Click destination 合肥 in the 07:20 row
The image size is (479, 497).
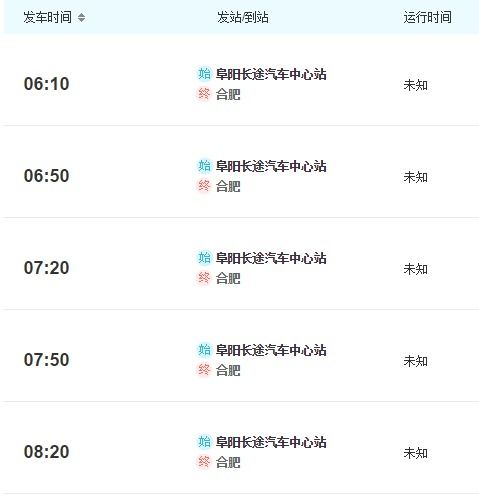pos(228,278)
